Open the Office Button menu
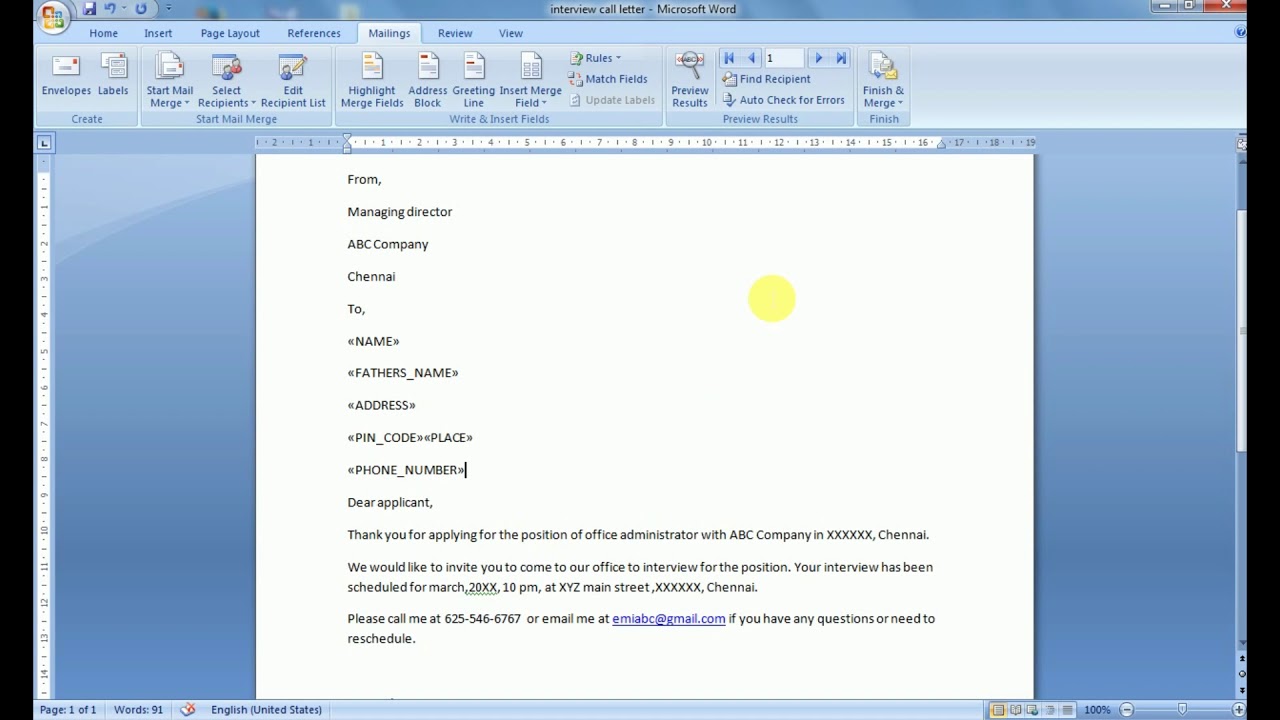The width and height of the screenshot is (1280, 720). tap(52, 17)
